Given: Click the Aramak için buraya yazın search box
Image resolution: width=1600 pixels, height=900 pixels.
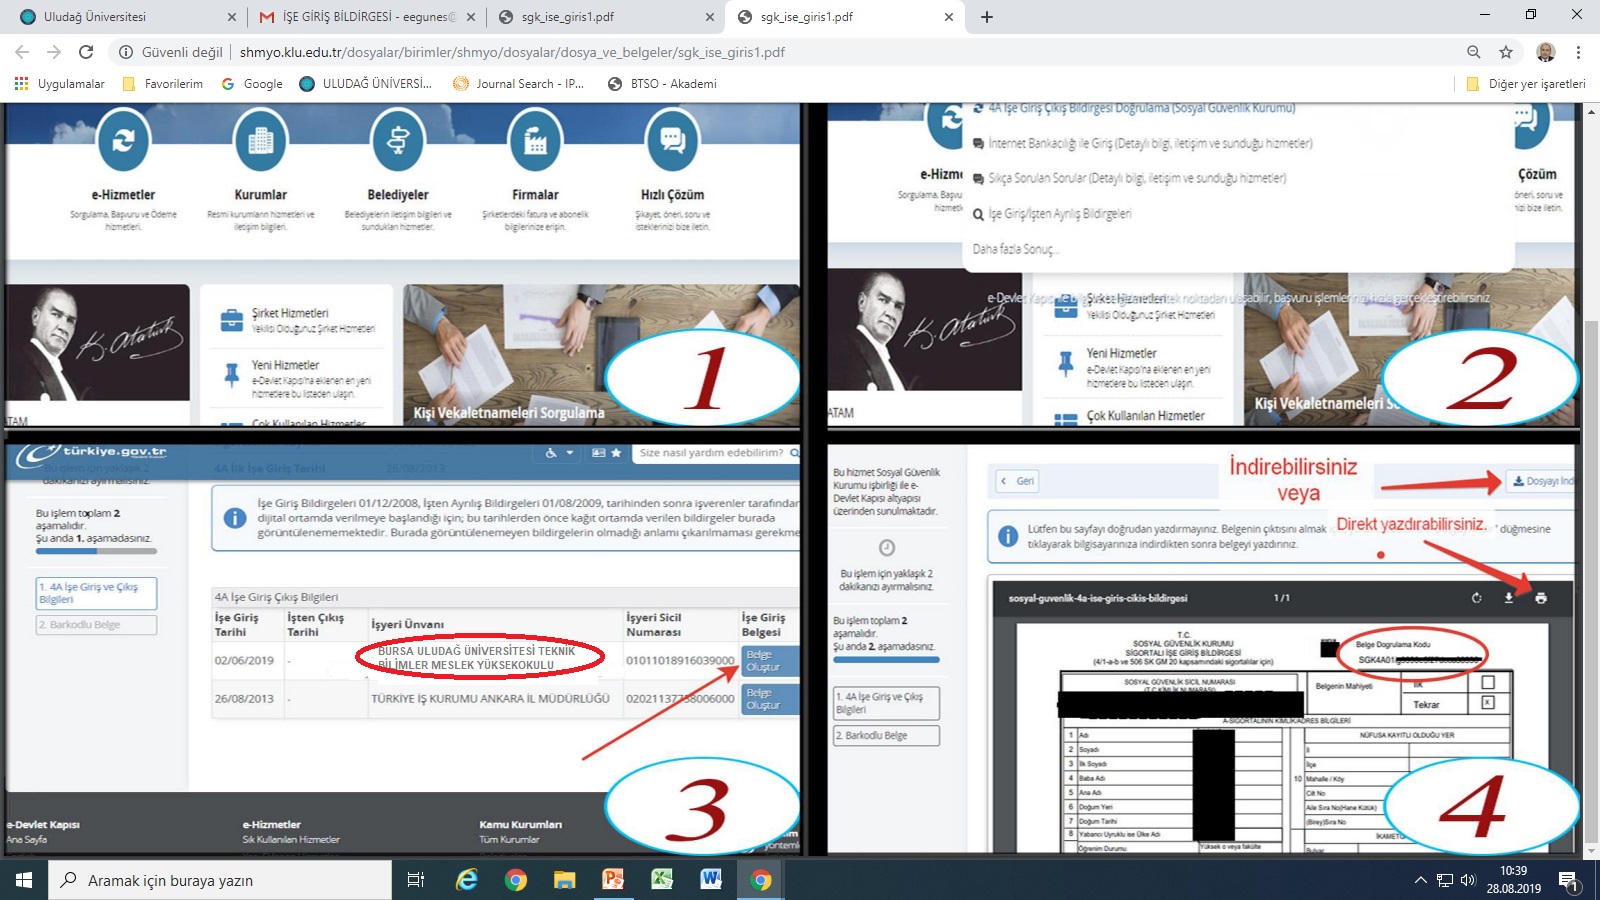Looking at the screenshot, I should point(220,880).
